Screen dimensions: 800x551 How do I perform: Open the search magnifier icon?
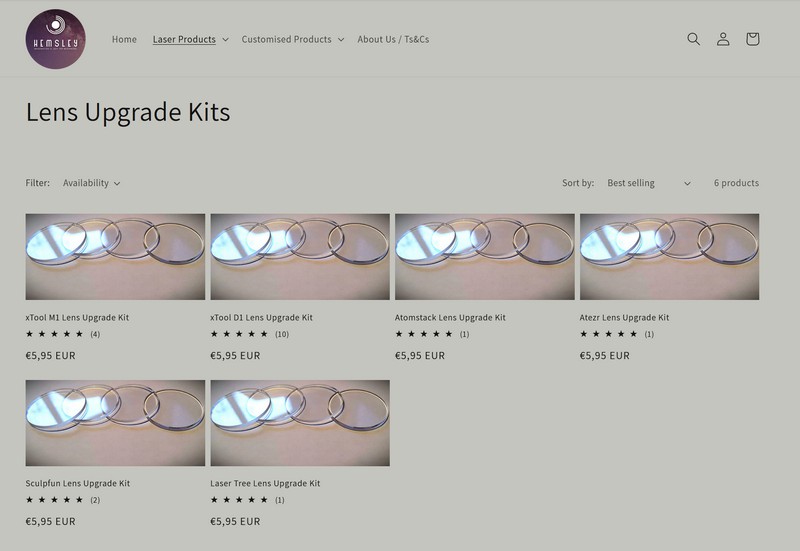[x=693, y=39]
